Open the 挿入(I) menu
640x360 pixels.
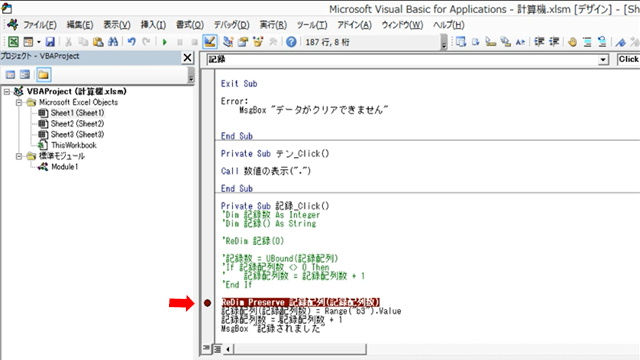pos(153,25)
